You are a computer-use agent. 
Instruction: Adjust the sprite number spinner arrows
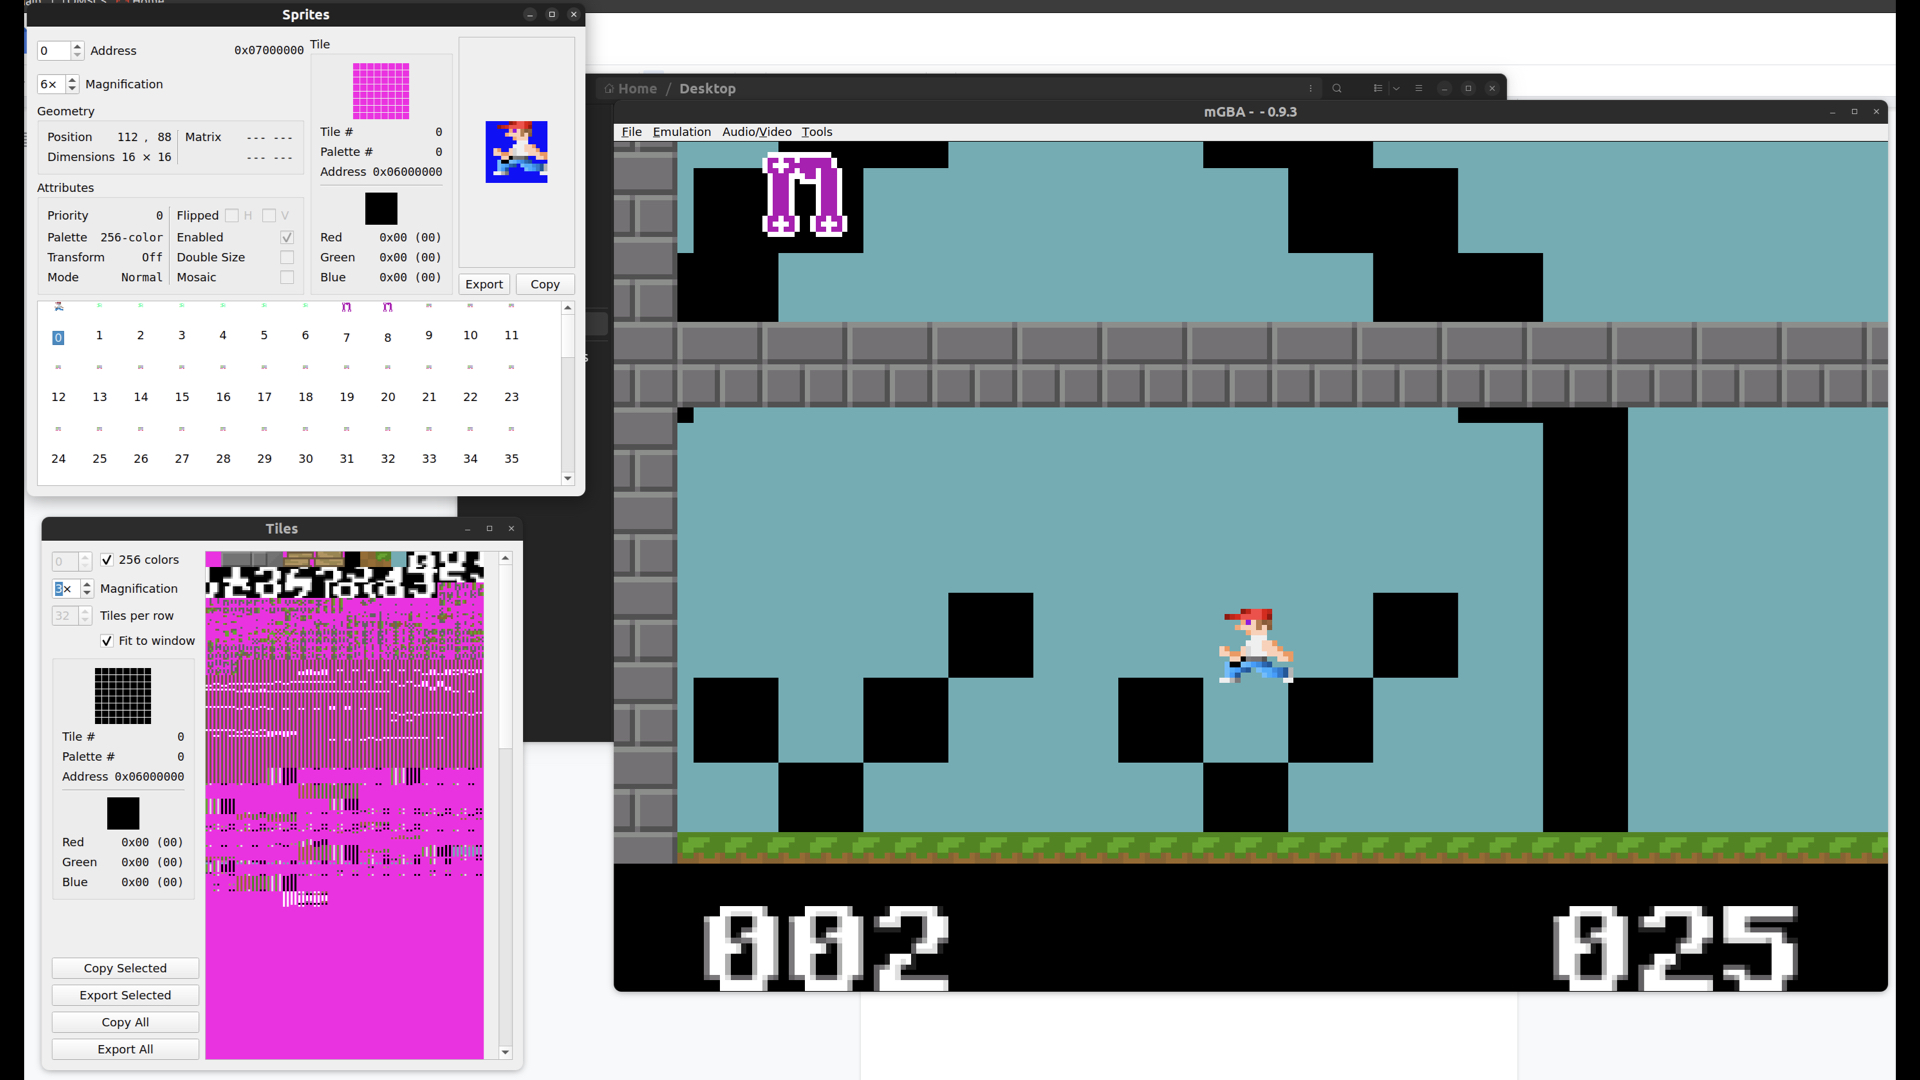tap(77, 50)
